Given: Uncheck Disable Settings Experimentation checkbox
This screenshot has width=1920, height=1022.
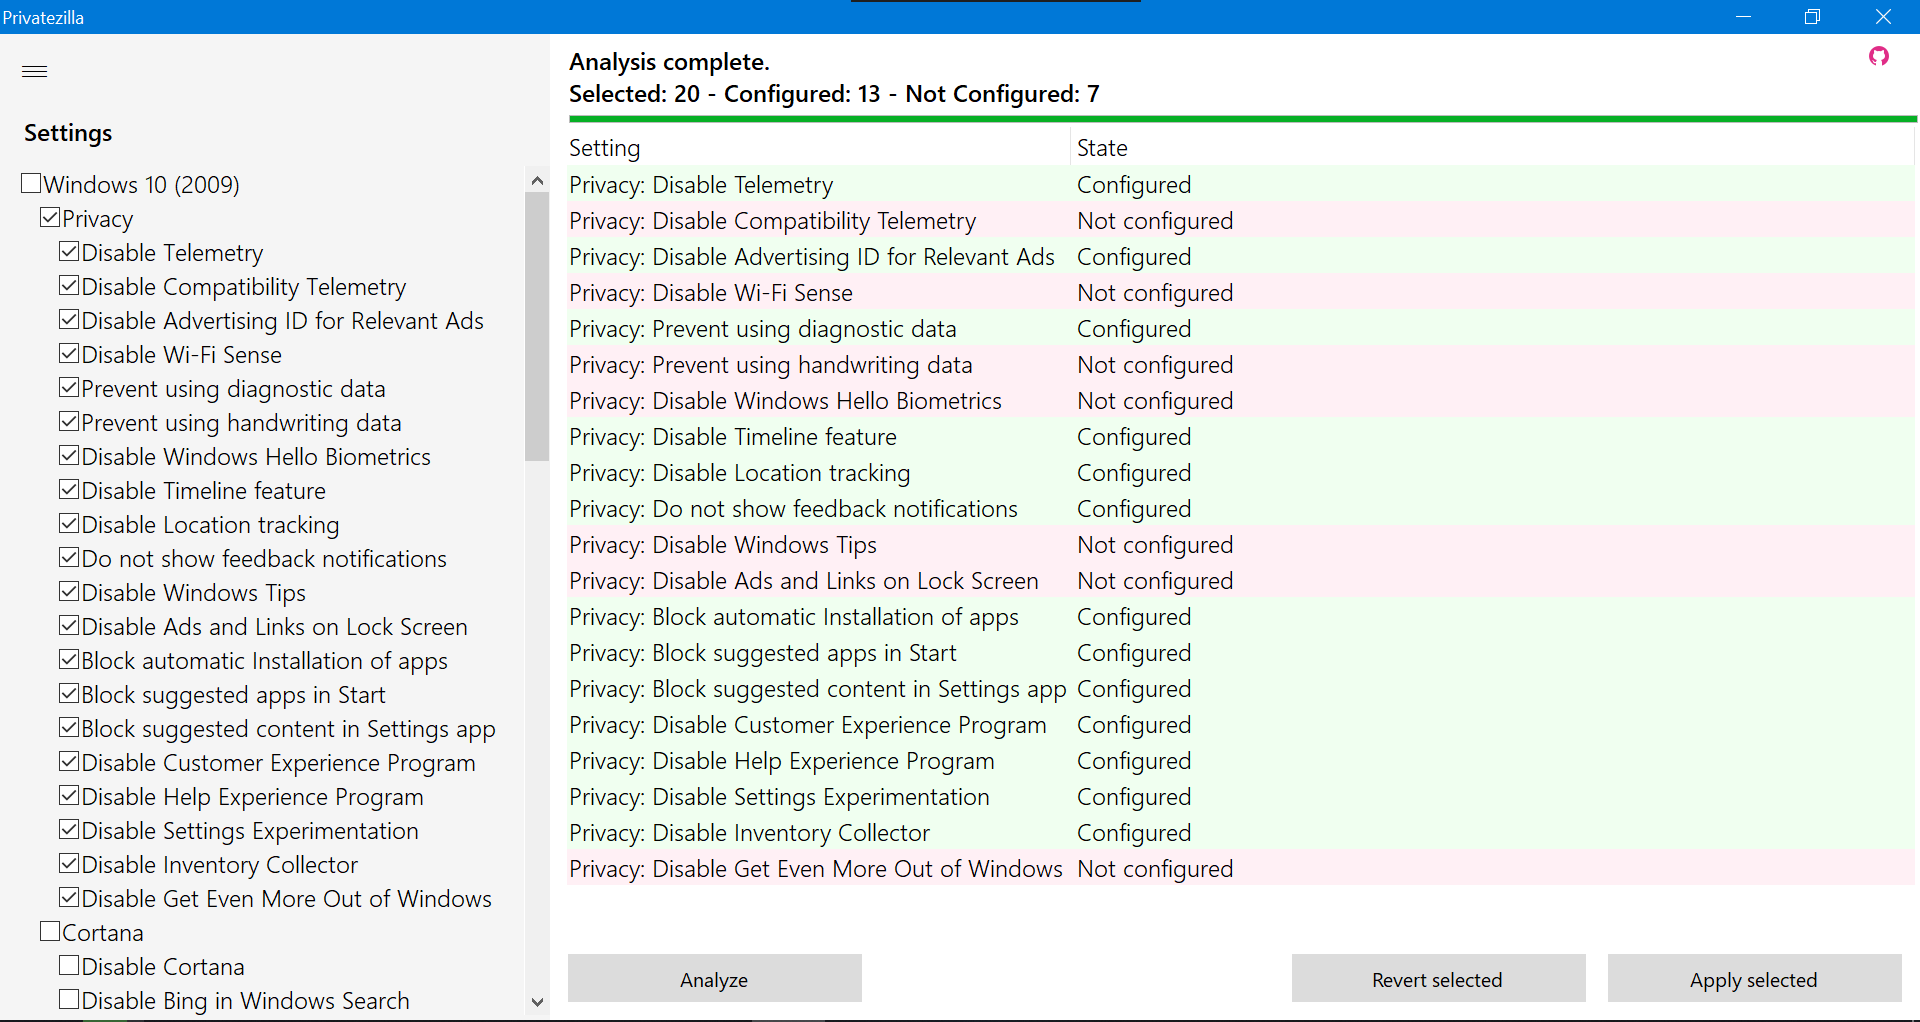Looking at the screenshot, I should (69, 829).
